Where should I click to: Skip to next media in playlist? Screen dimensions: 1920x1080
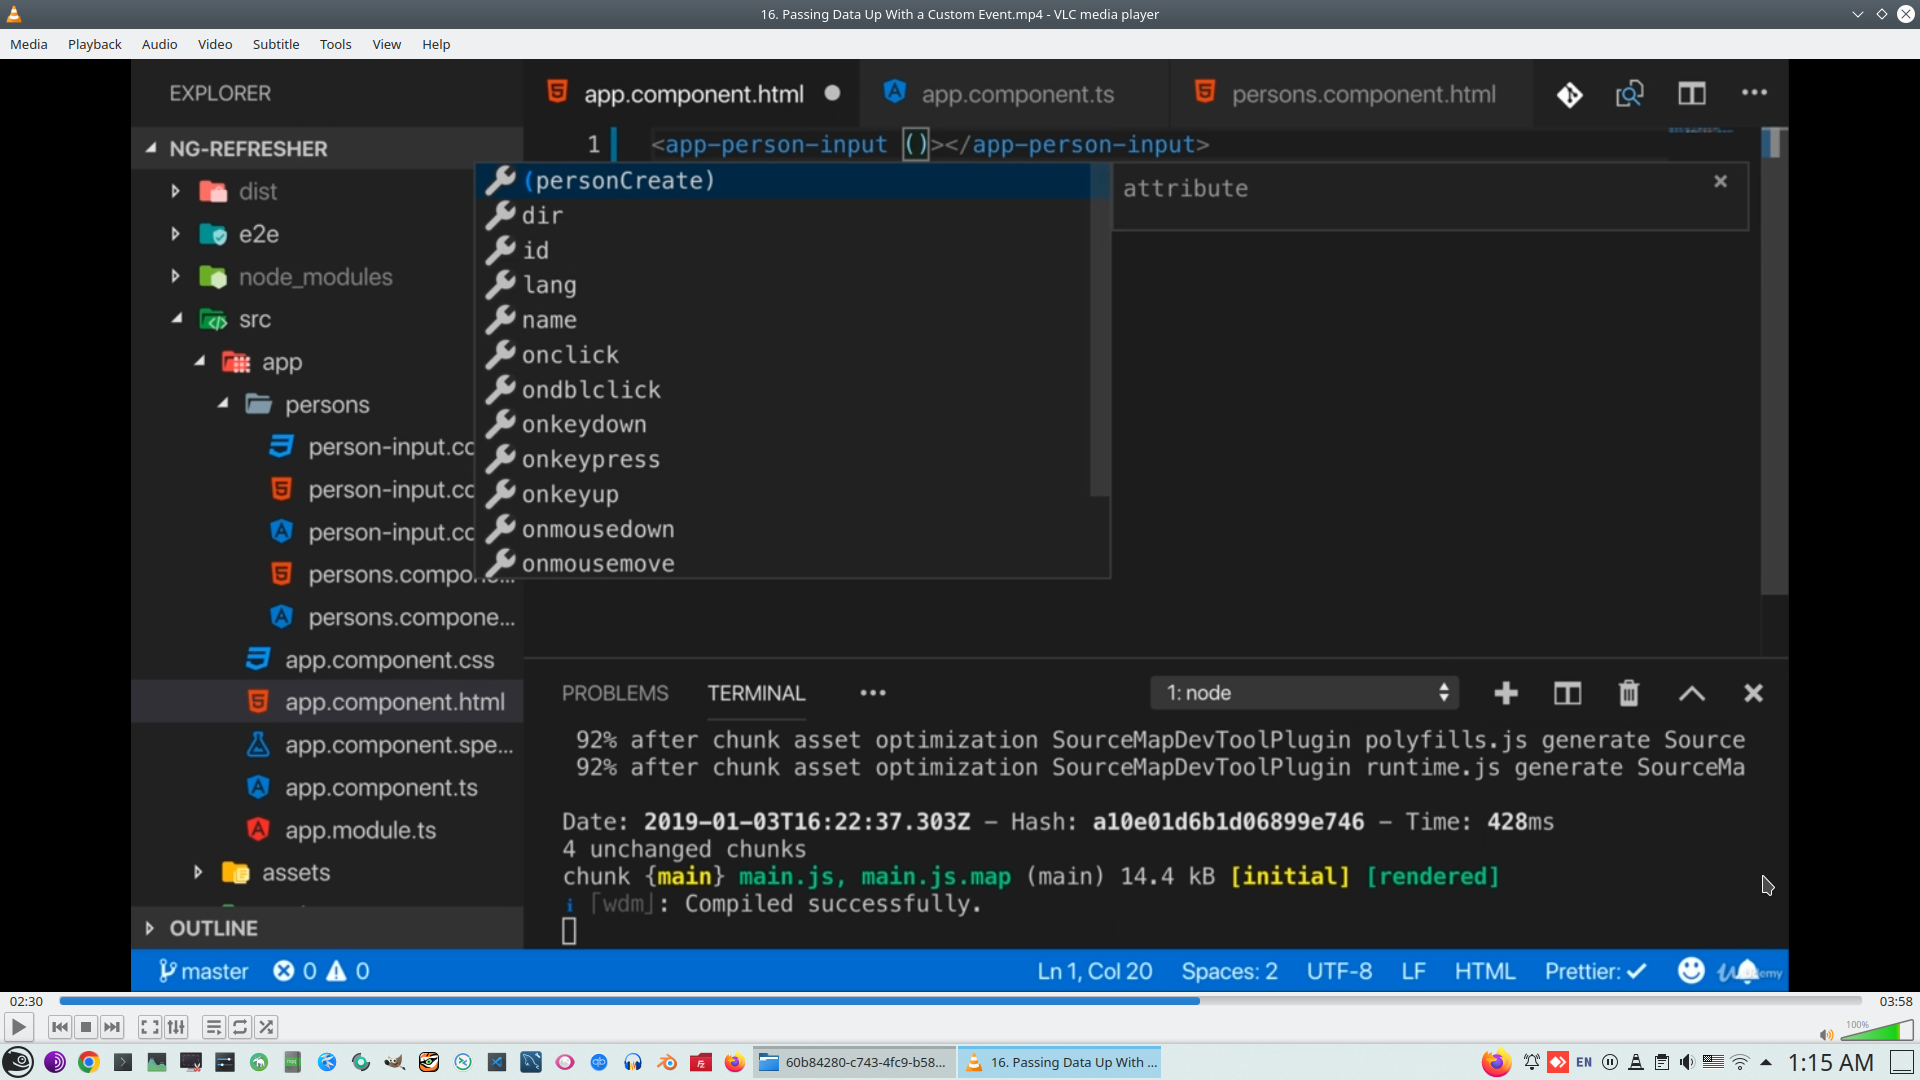click(x=112, y=1027)
